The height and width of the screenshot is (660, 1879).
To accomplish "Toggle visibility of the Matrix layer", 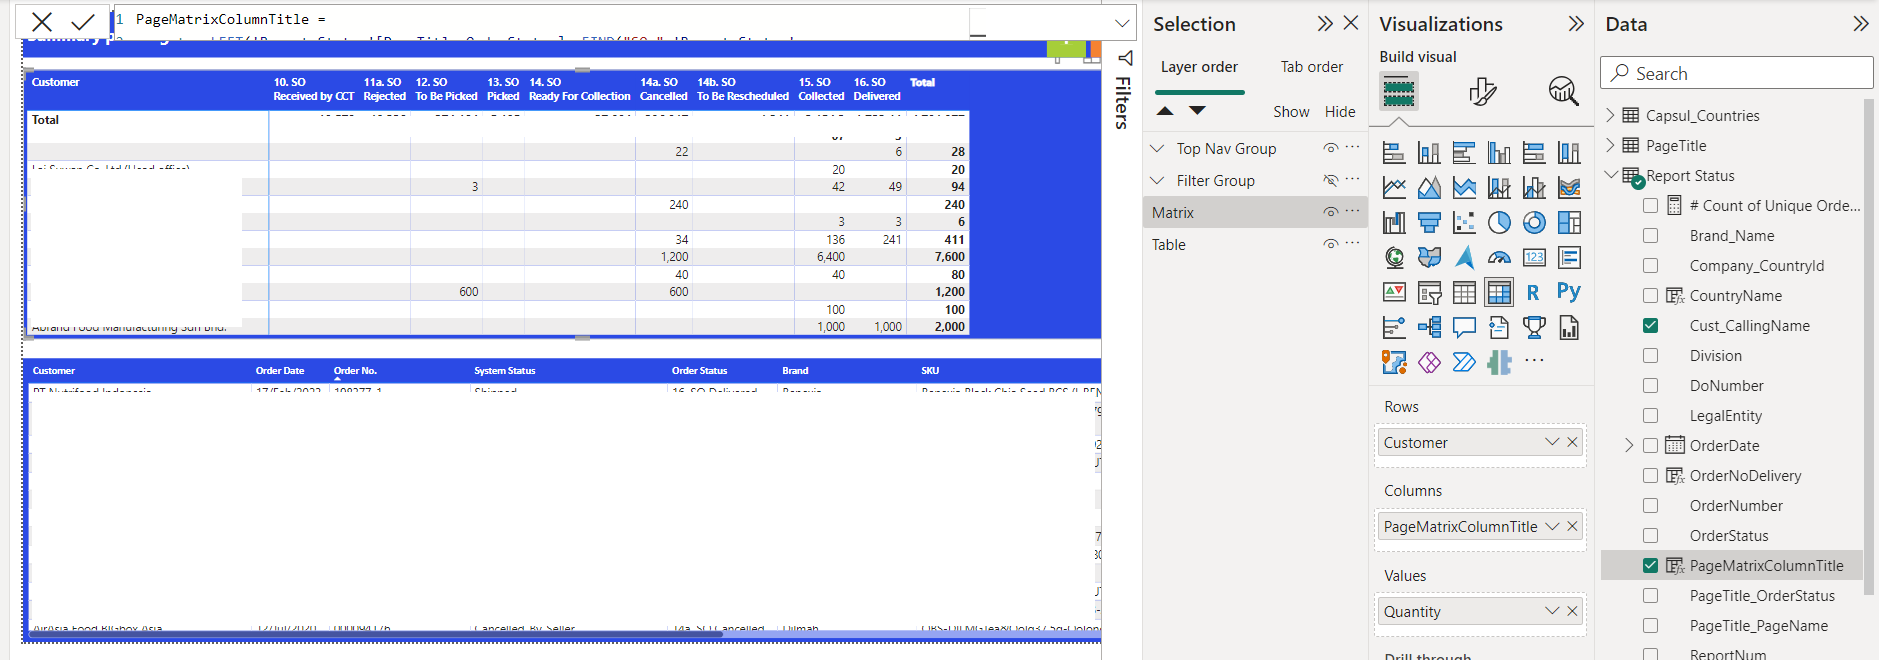I will [1330, 212].
